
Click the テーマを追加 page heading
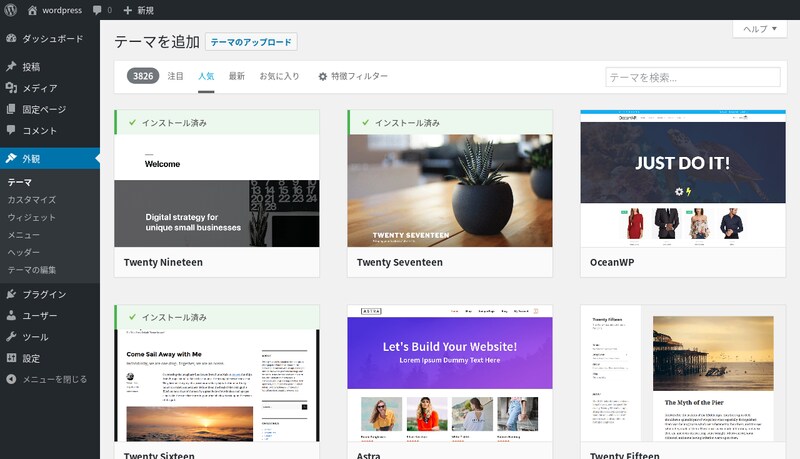157,41
